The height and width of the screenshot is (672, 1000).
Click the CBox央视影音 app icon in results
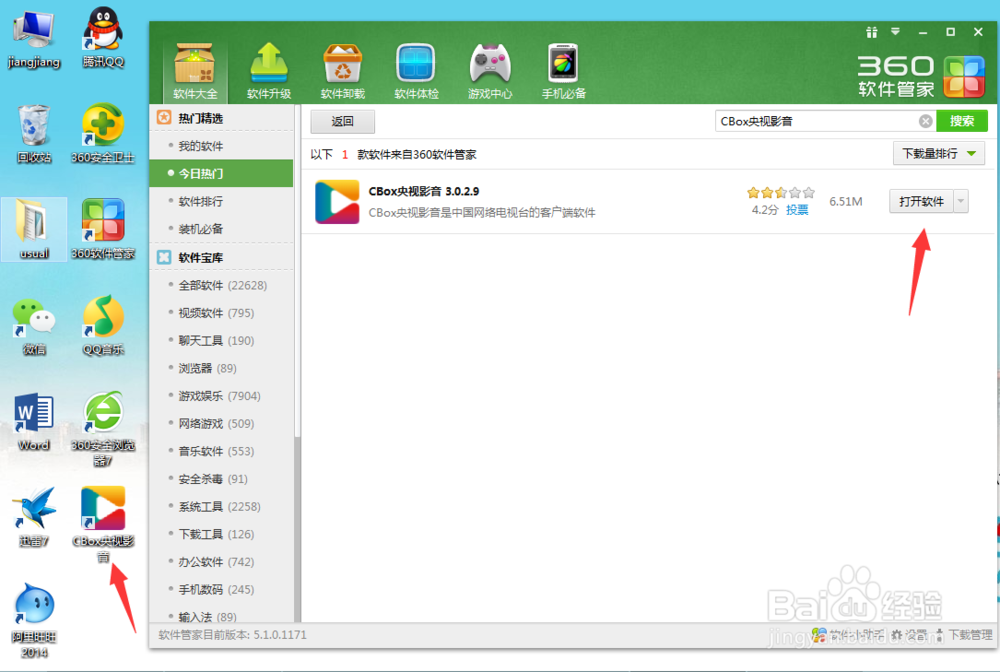(337, 201)
